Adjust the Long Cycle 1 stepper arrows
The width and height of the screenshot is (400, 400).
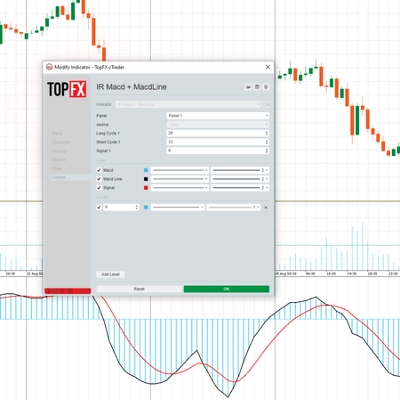tap(267, 133)
